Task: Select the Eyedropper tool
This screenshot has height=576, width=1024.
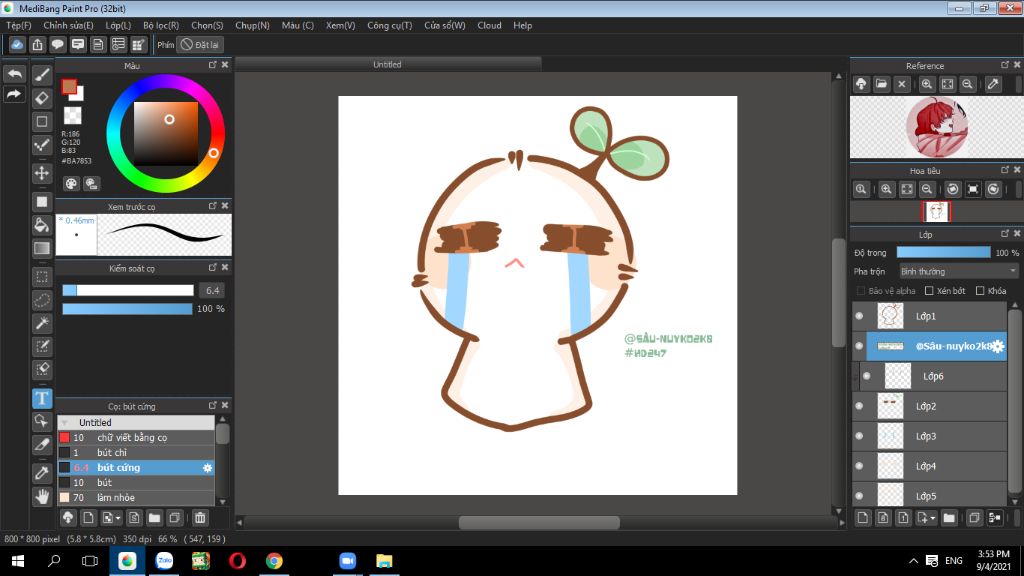Action: click(42, 473)
